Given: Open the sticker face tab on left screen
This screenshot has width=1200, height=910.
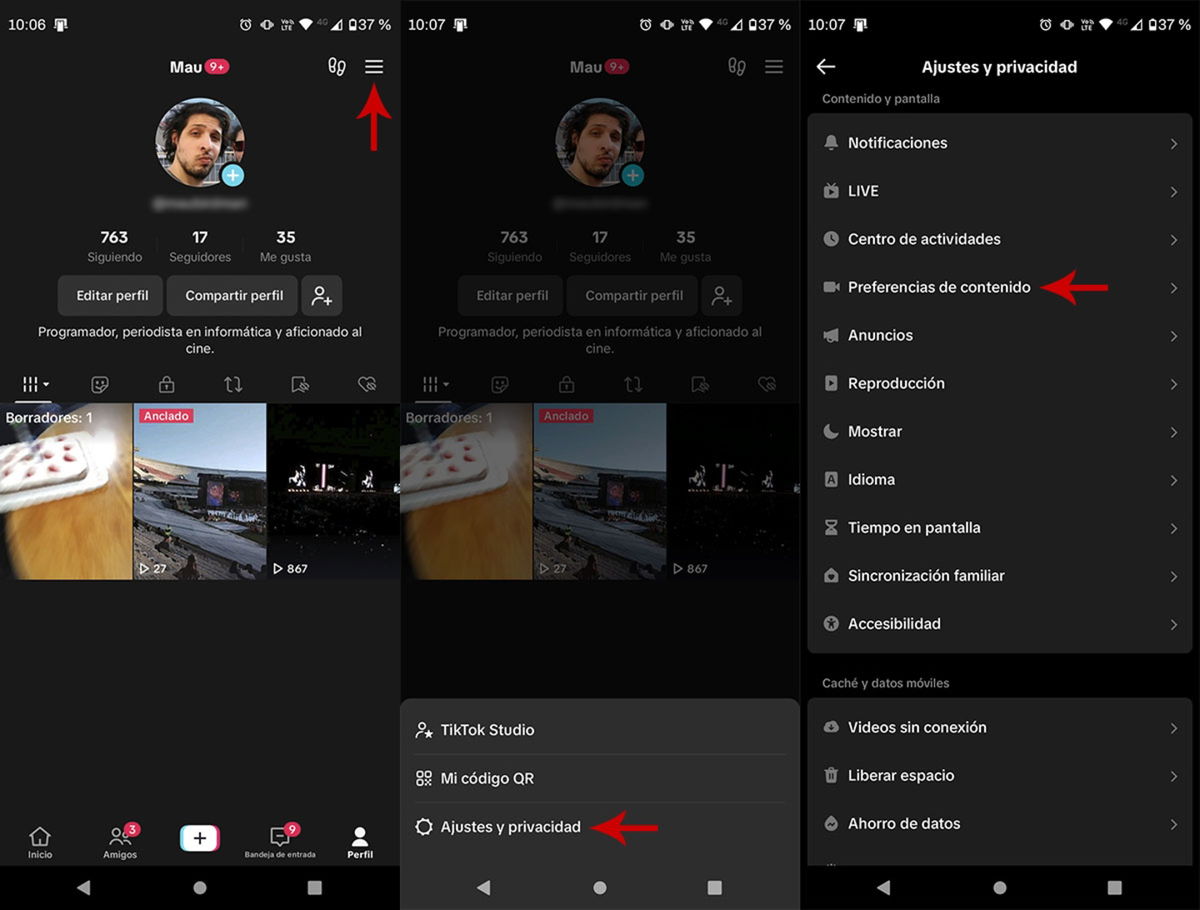Looking at the screenshot, I should click(x=100, y=384).
